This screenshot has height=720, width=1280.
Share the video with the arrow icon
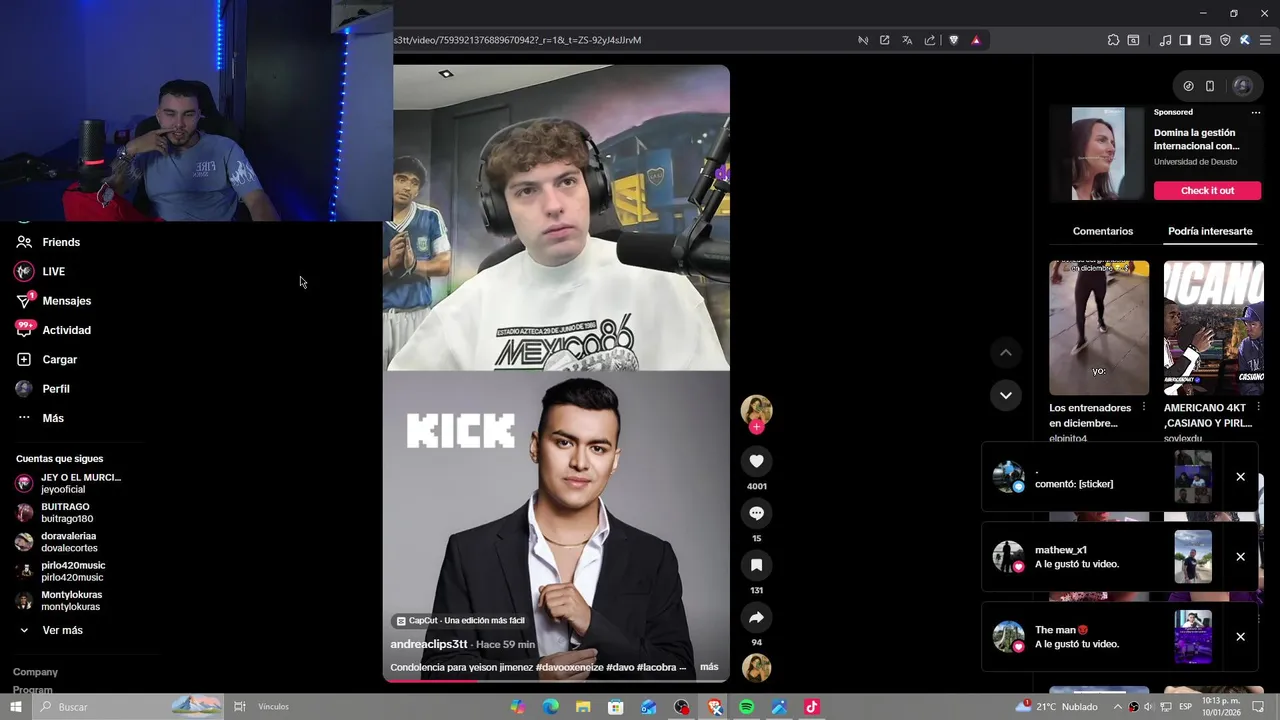tap(756, 617)
